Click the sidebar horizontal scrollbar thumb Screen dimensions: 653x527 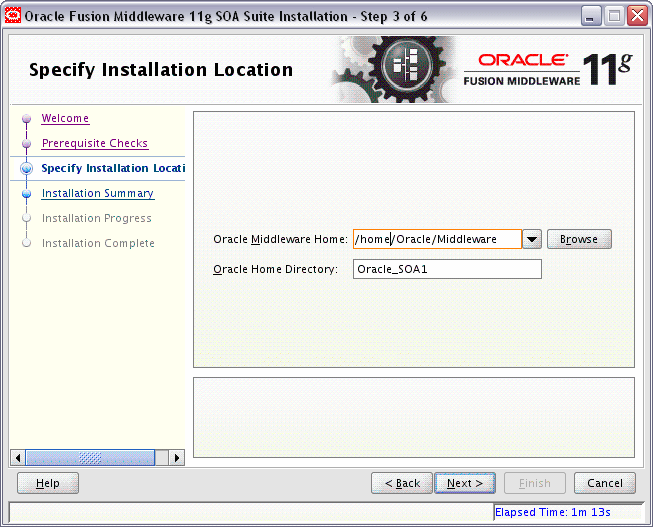90,458
